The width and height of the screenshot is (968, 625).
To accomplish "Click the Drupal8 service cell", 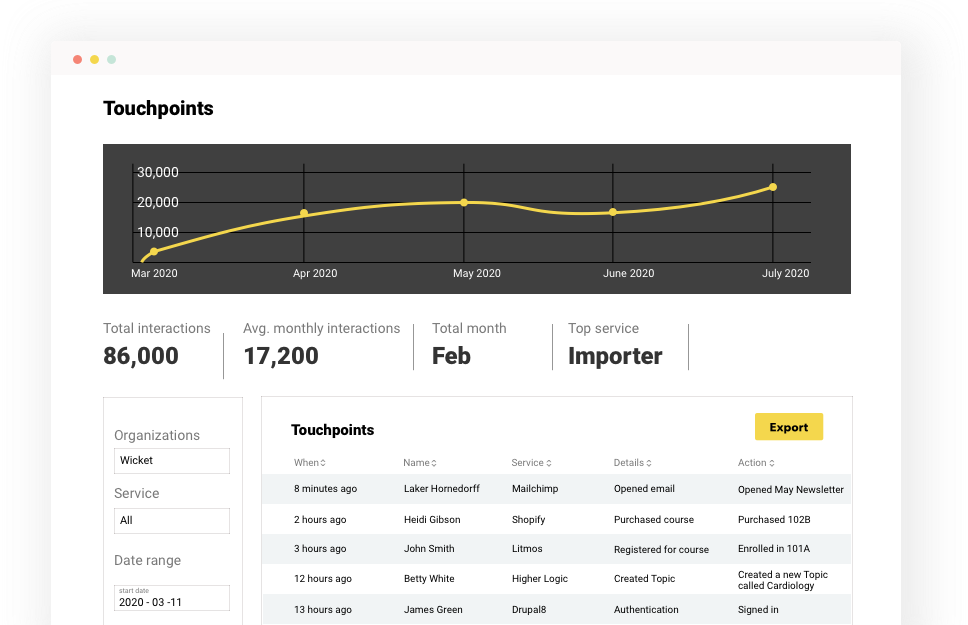I will [529, 610].
